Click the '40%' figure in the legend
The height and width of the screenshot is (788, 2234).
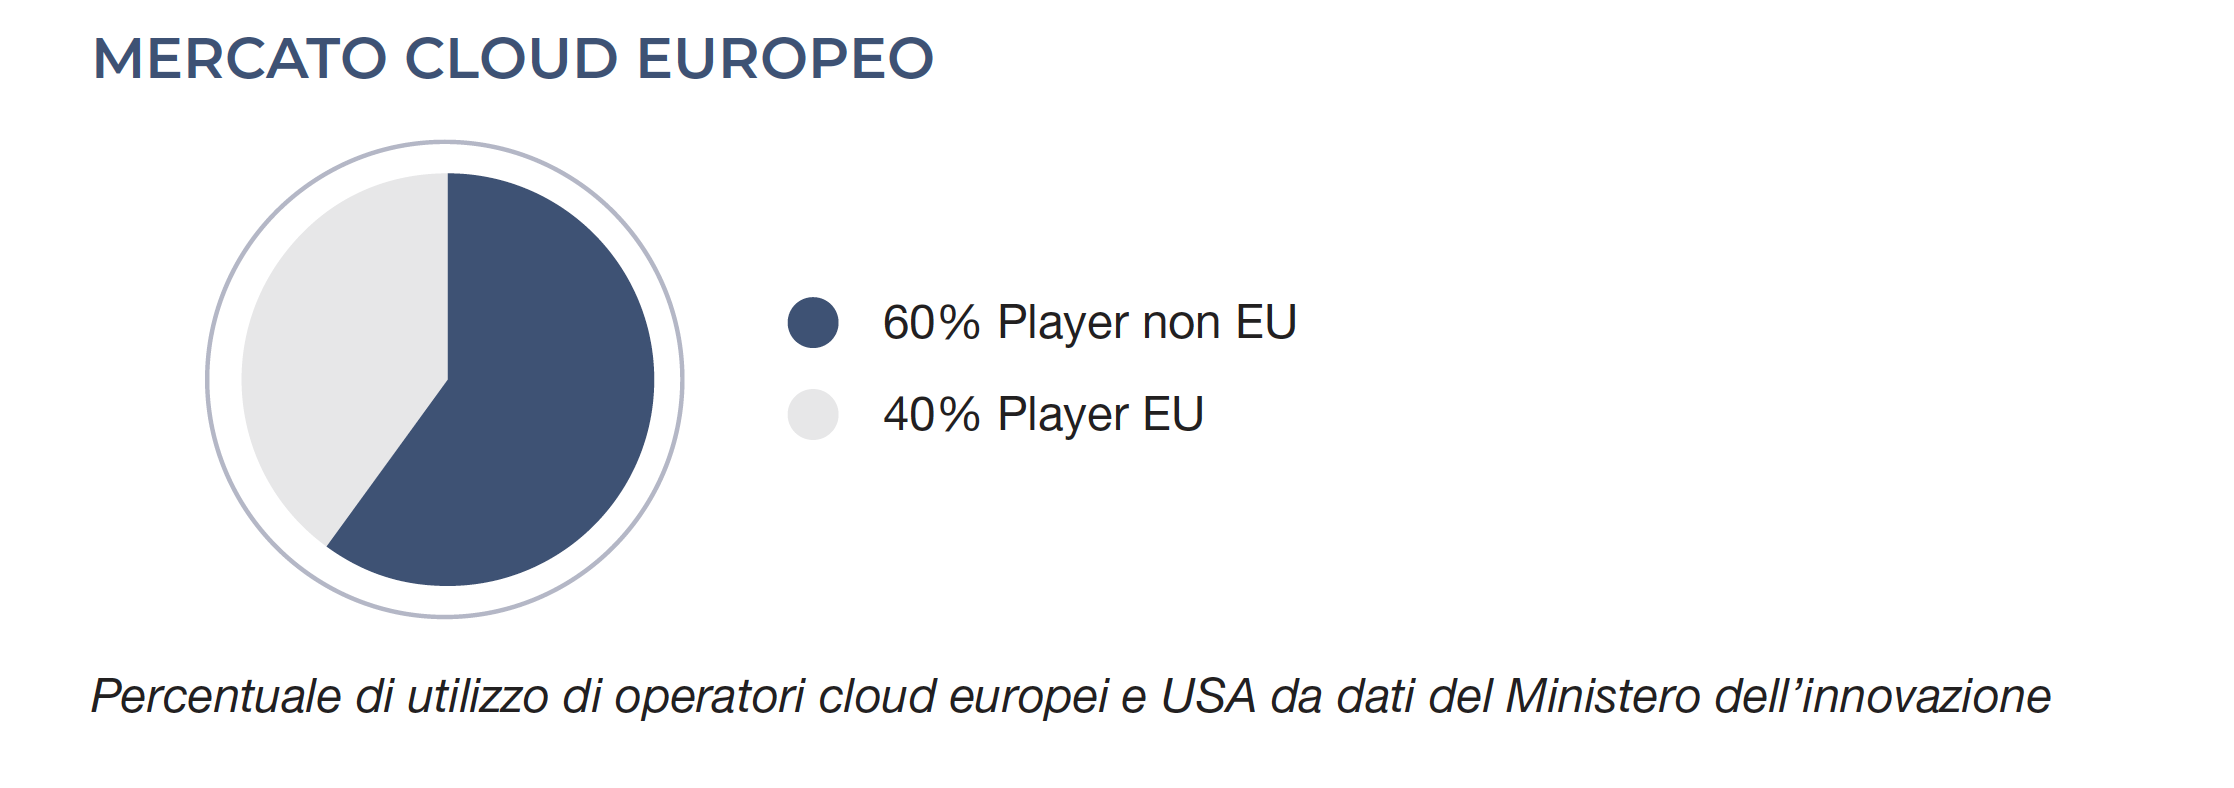(932, 414)
